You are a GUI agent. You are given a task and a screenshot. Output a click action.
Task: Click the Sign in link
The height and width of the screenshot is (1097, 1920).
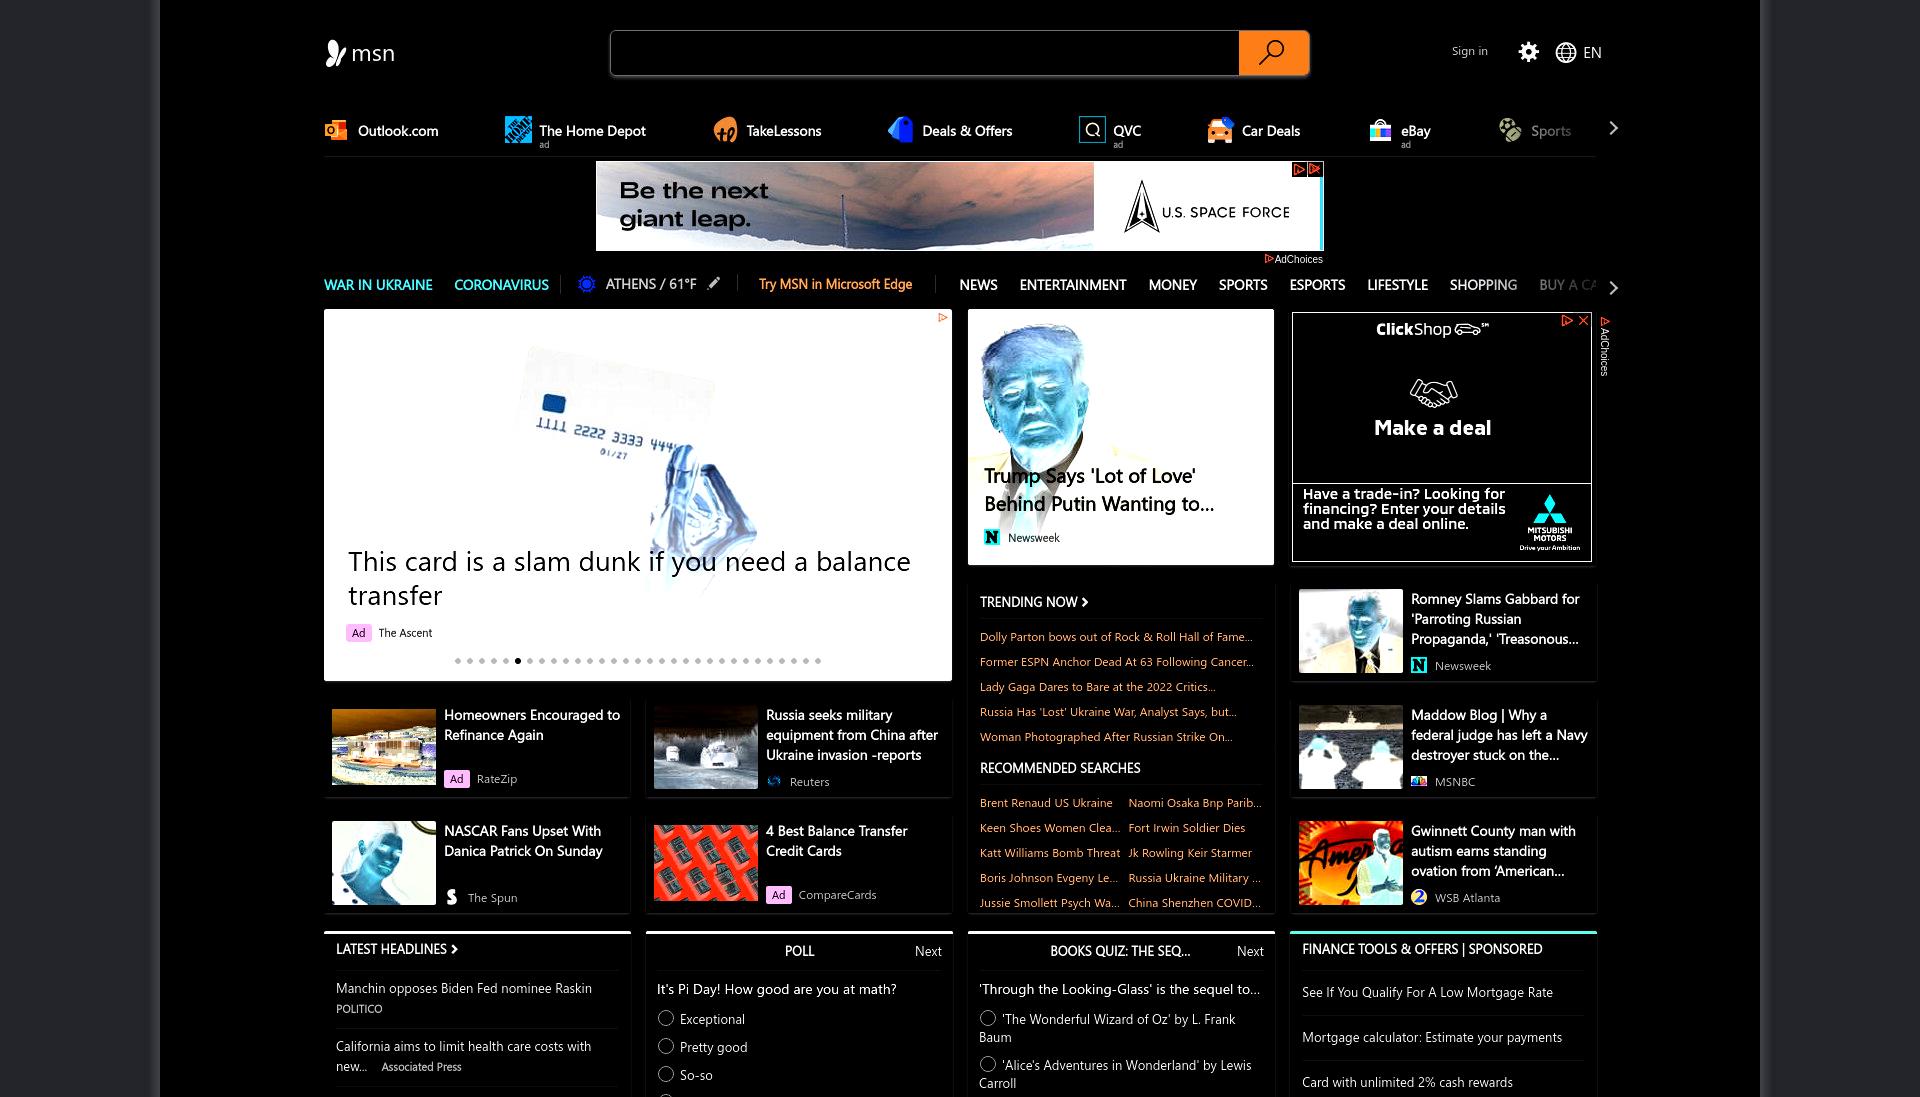click(x=1469, y=51)
